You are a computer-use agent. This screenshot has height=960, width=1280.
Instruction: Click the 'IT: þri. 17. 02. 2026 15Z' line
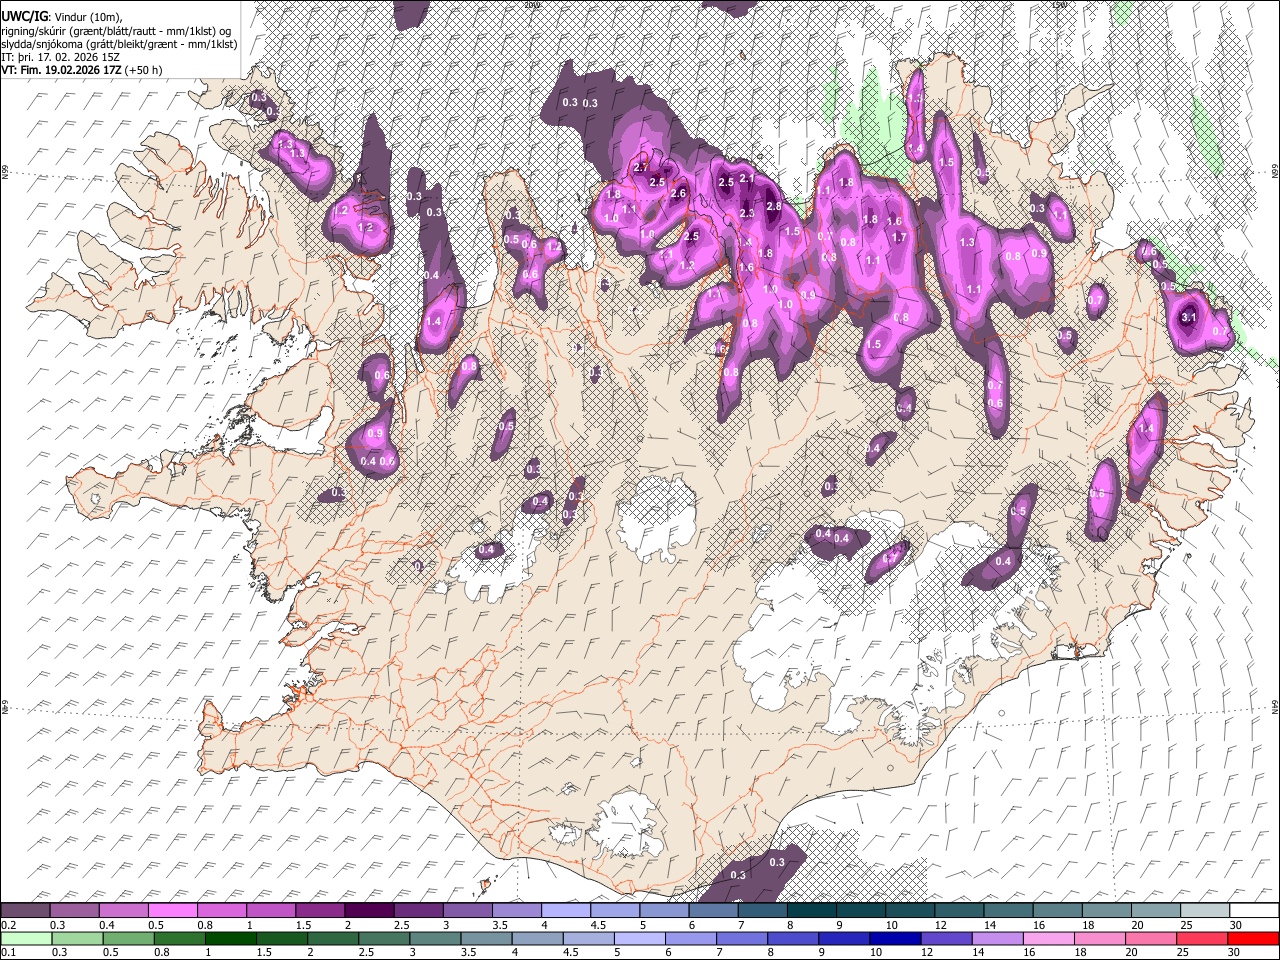click(x=61, y=57)
